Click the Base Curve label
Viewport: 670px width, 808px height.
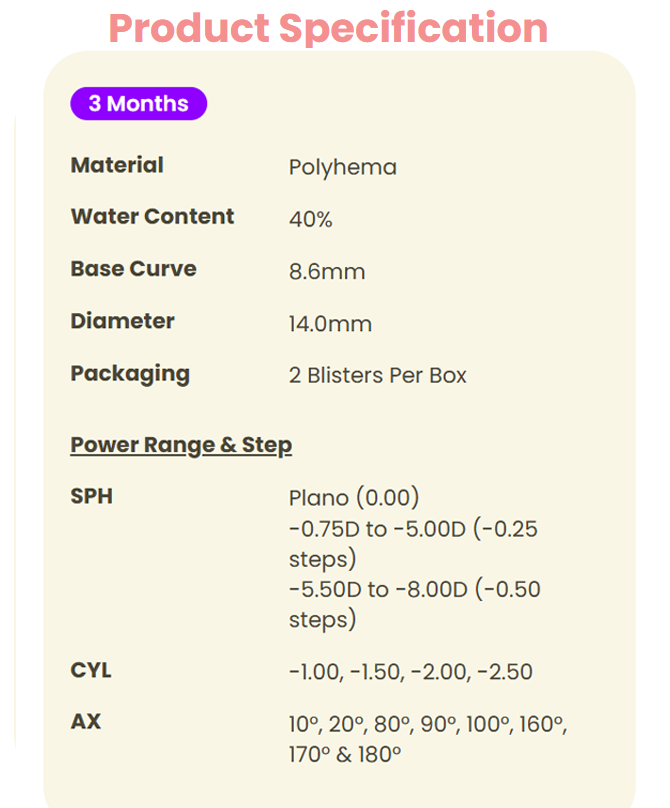coord(133,269)
